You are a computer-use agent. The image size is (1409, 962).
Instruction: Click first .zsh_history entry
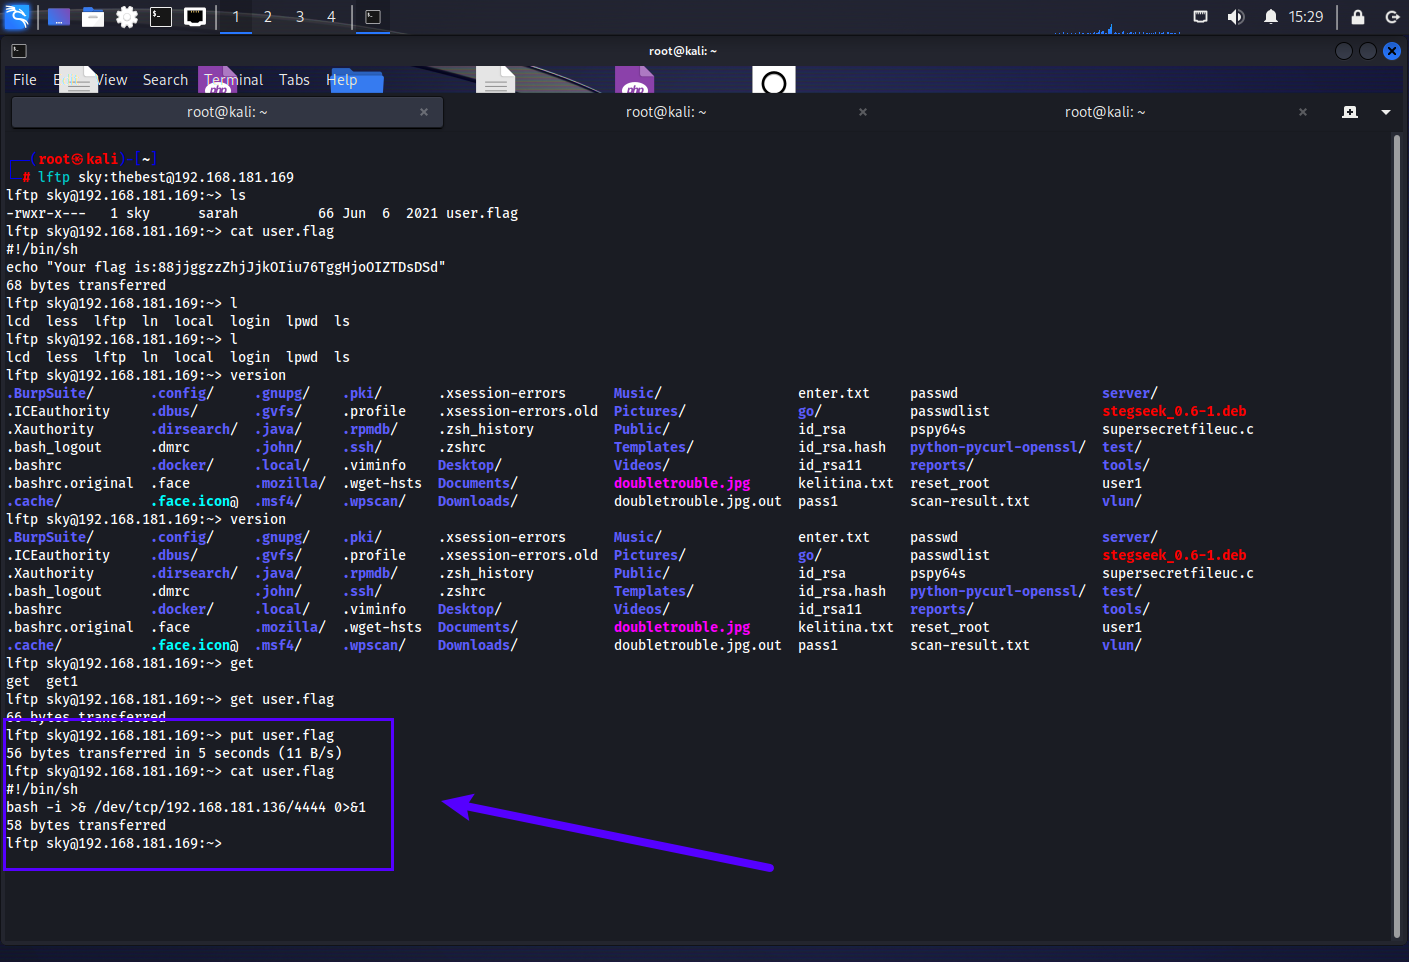click(x=486, y=429)
